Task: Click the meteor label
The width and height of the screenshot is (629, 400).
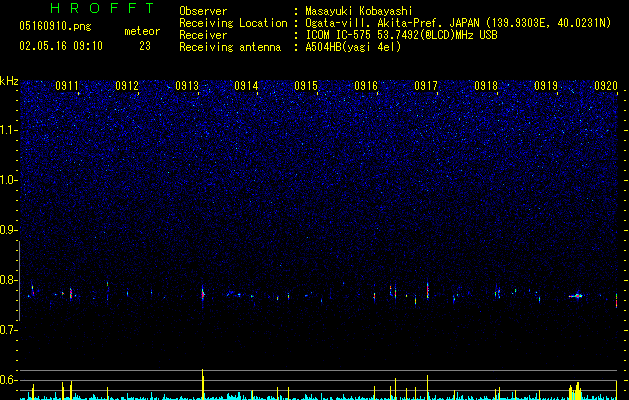Action: pyautogui.click(x=142, y=31)
